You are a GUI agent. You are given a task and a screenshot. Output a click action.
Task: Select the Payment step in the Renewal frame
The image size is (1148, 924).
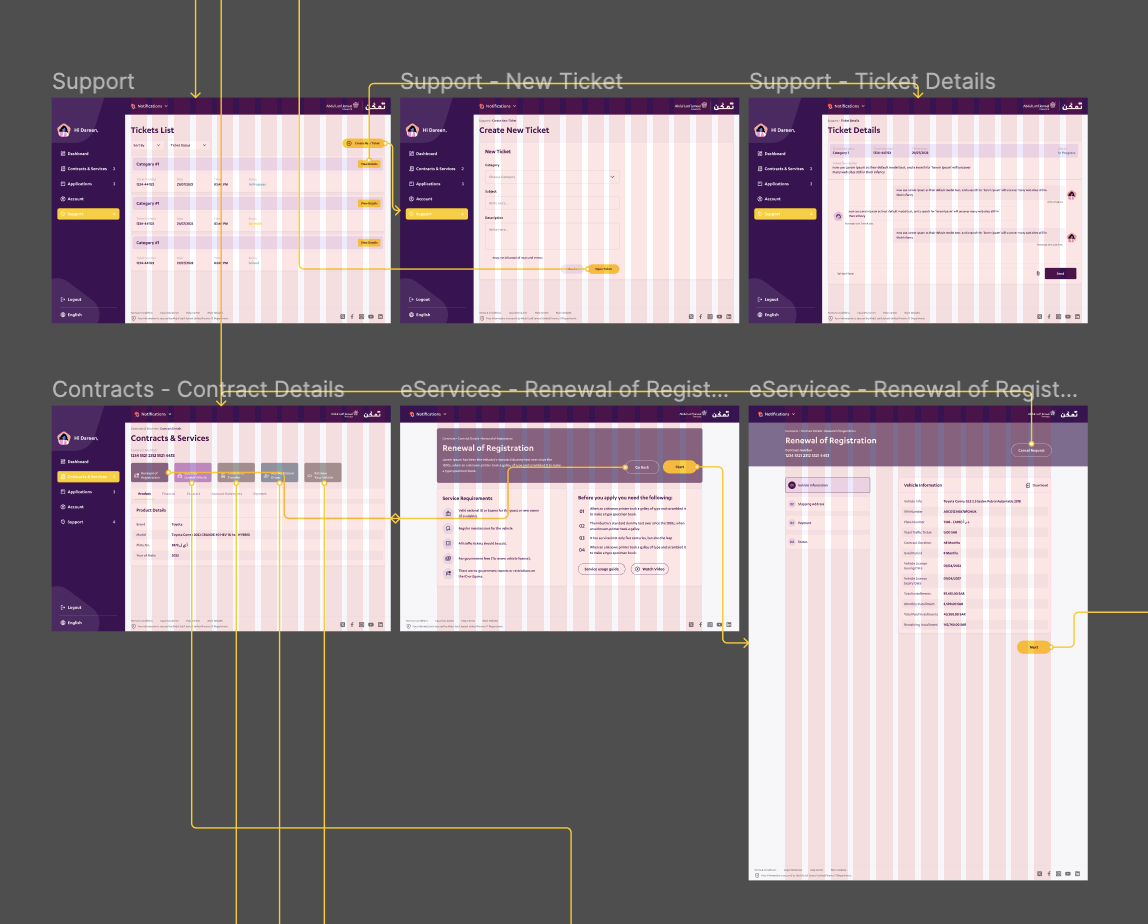pos(828,524)
